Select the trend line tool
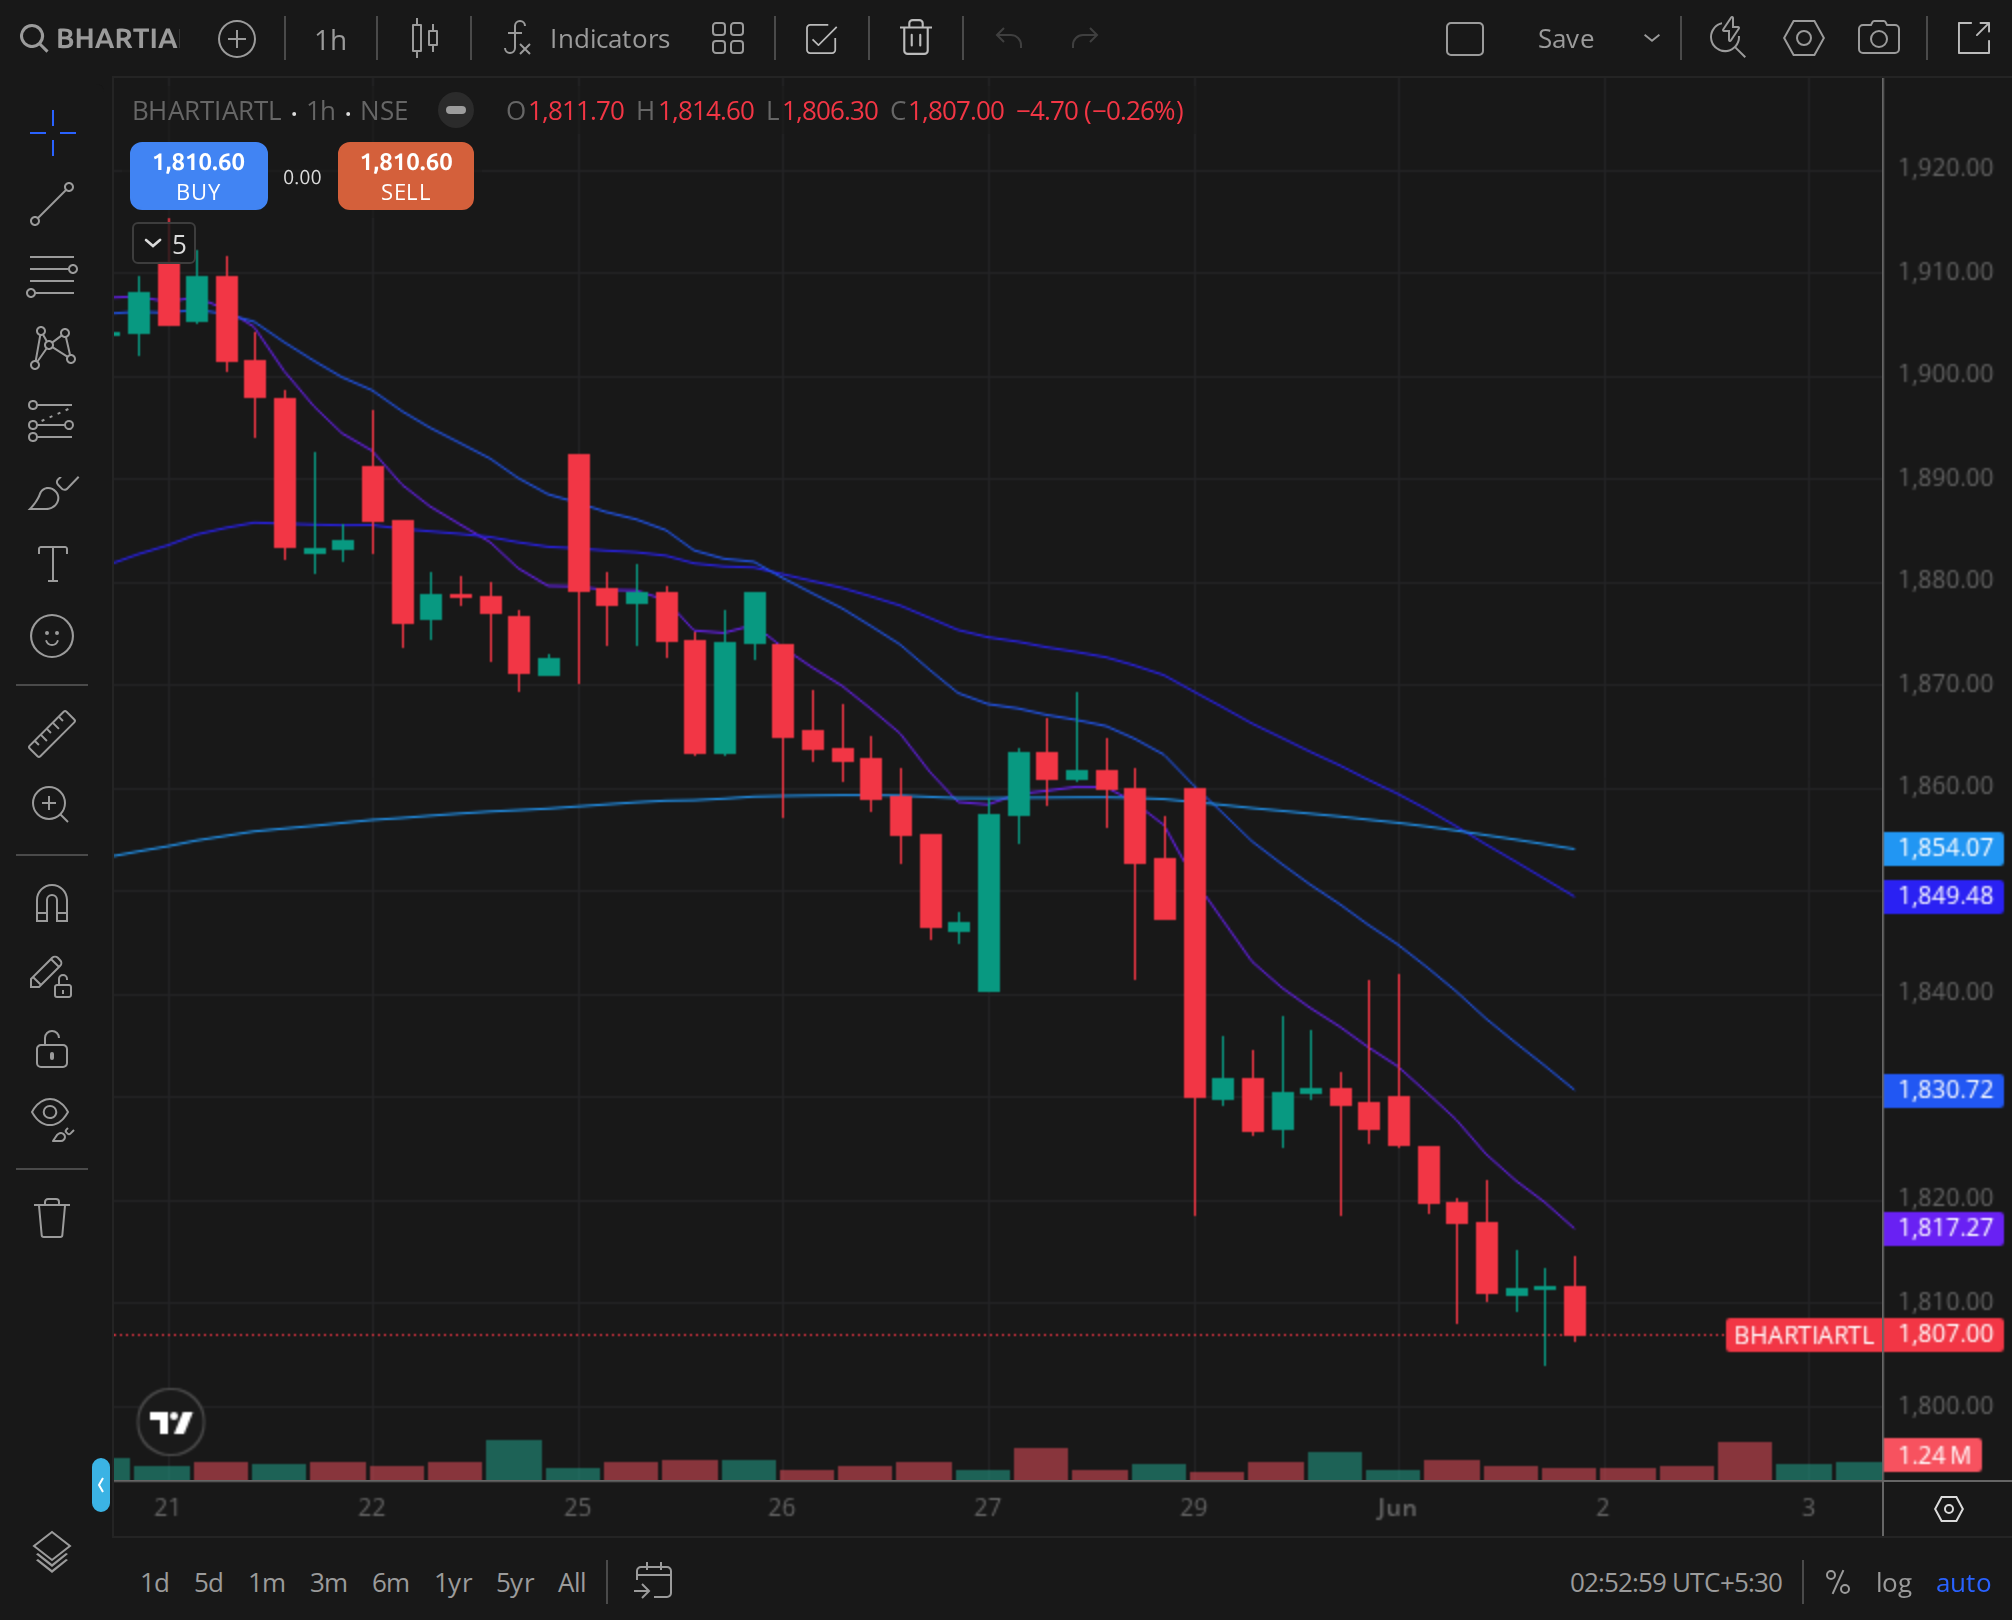 coord(52,204)
